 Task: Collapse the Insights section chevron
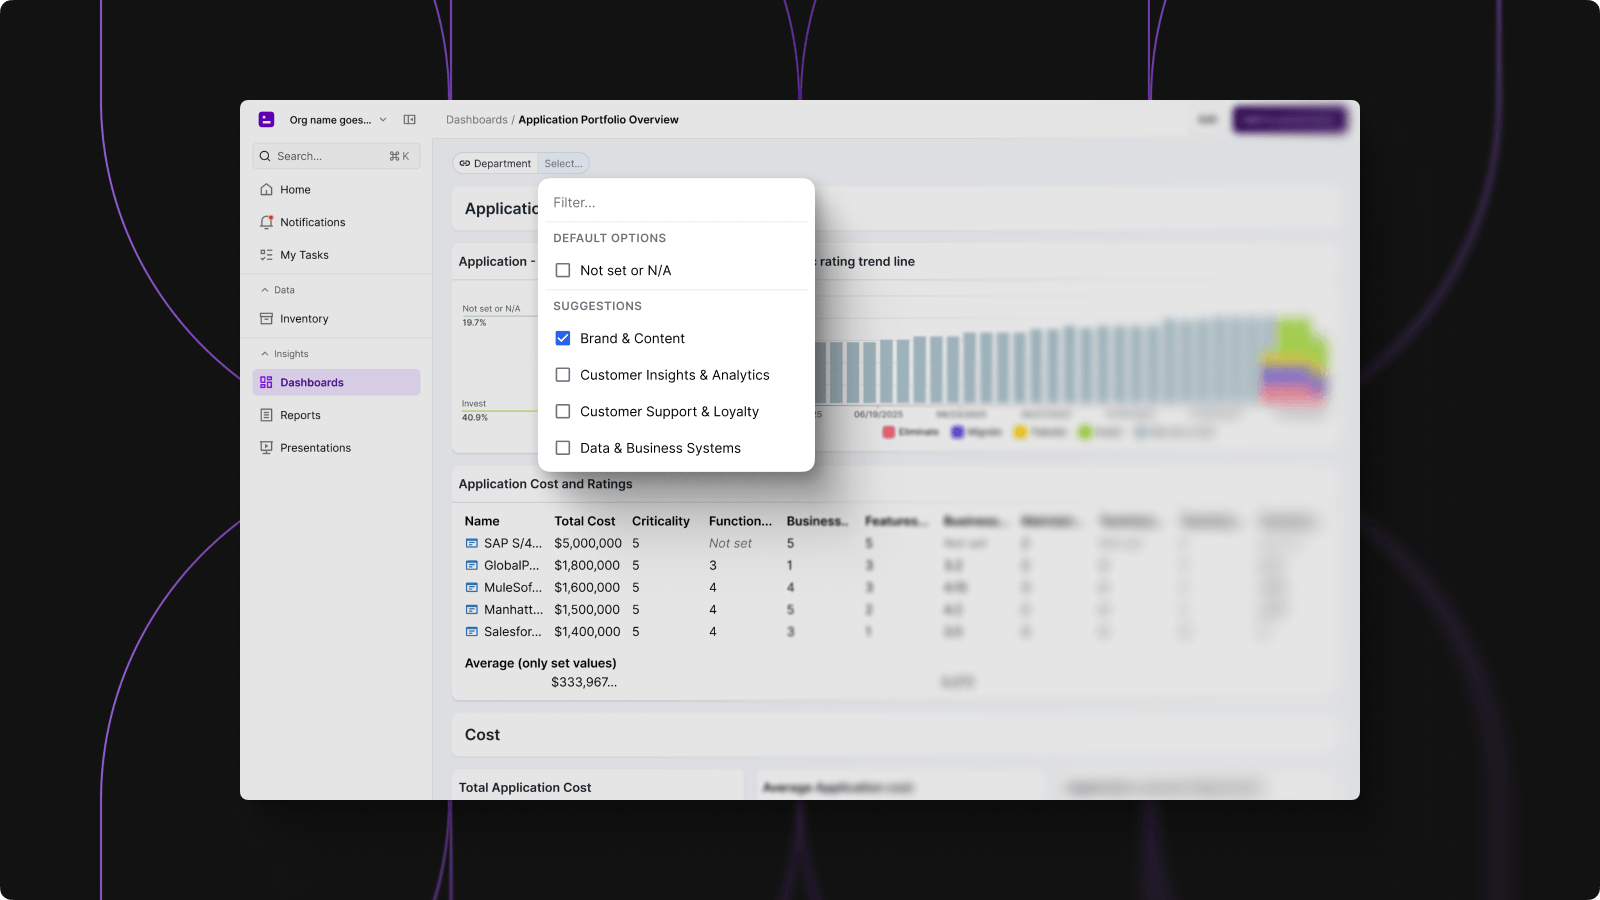pyautogui.click(x=265, y=354)
